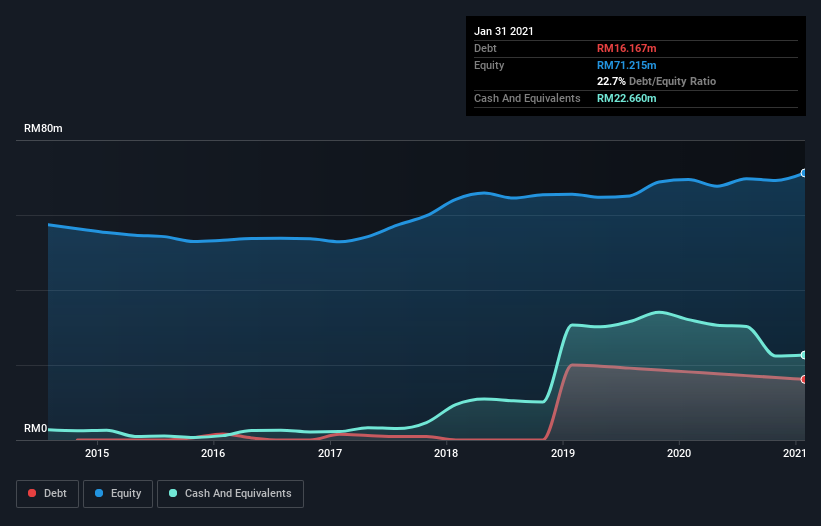Click the RM16.167m debt value in tooltip

click(x=627, y=48)
